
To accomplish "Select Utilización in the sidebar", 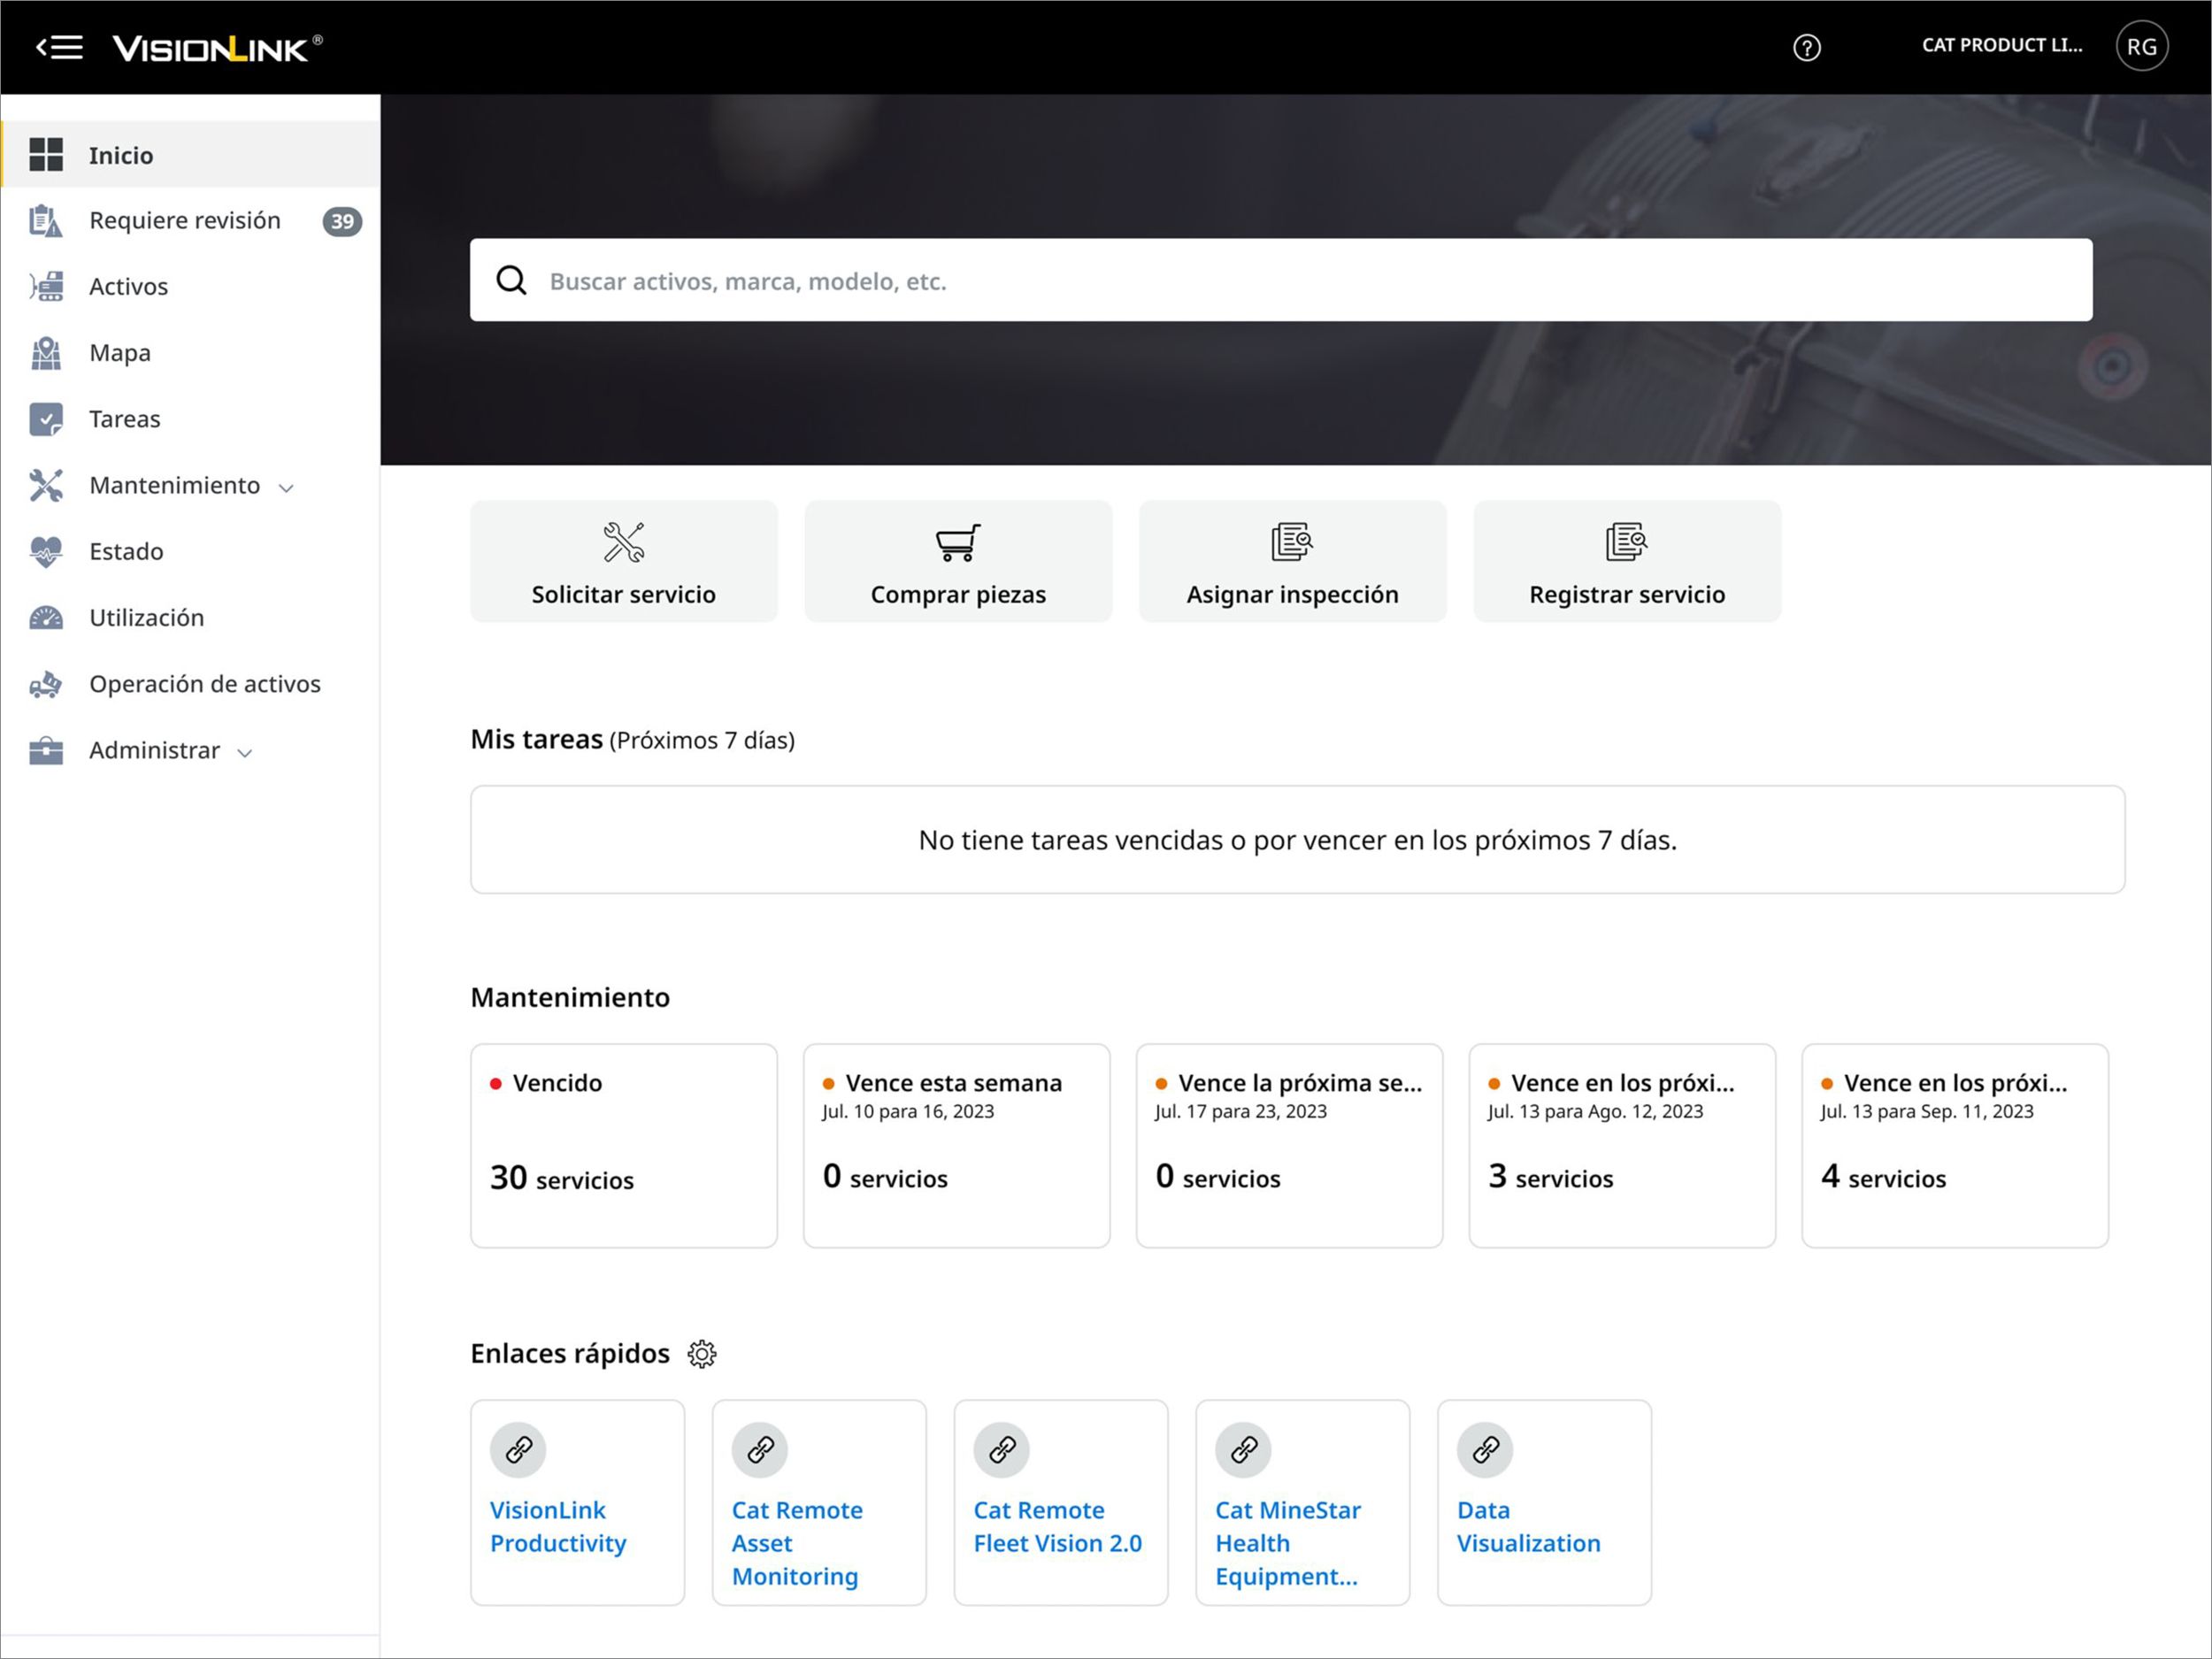I will point(146,617).
